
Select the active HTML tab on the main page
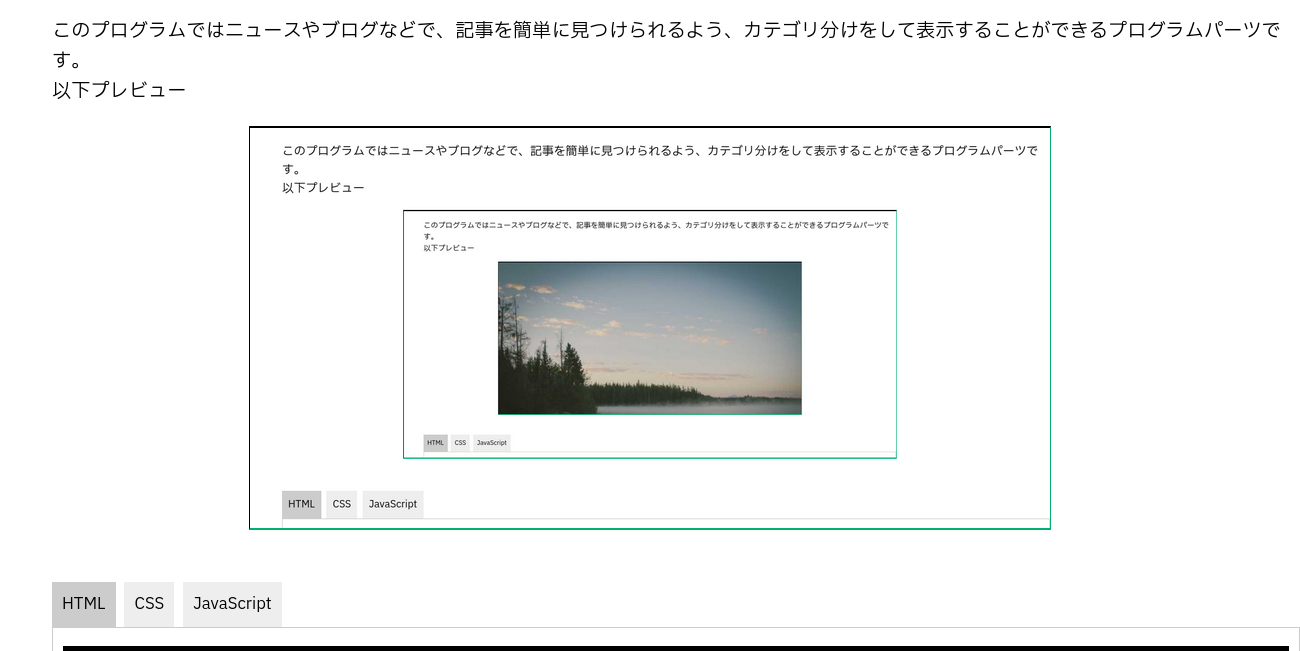pos(84,603)
